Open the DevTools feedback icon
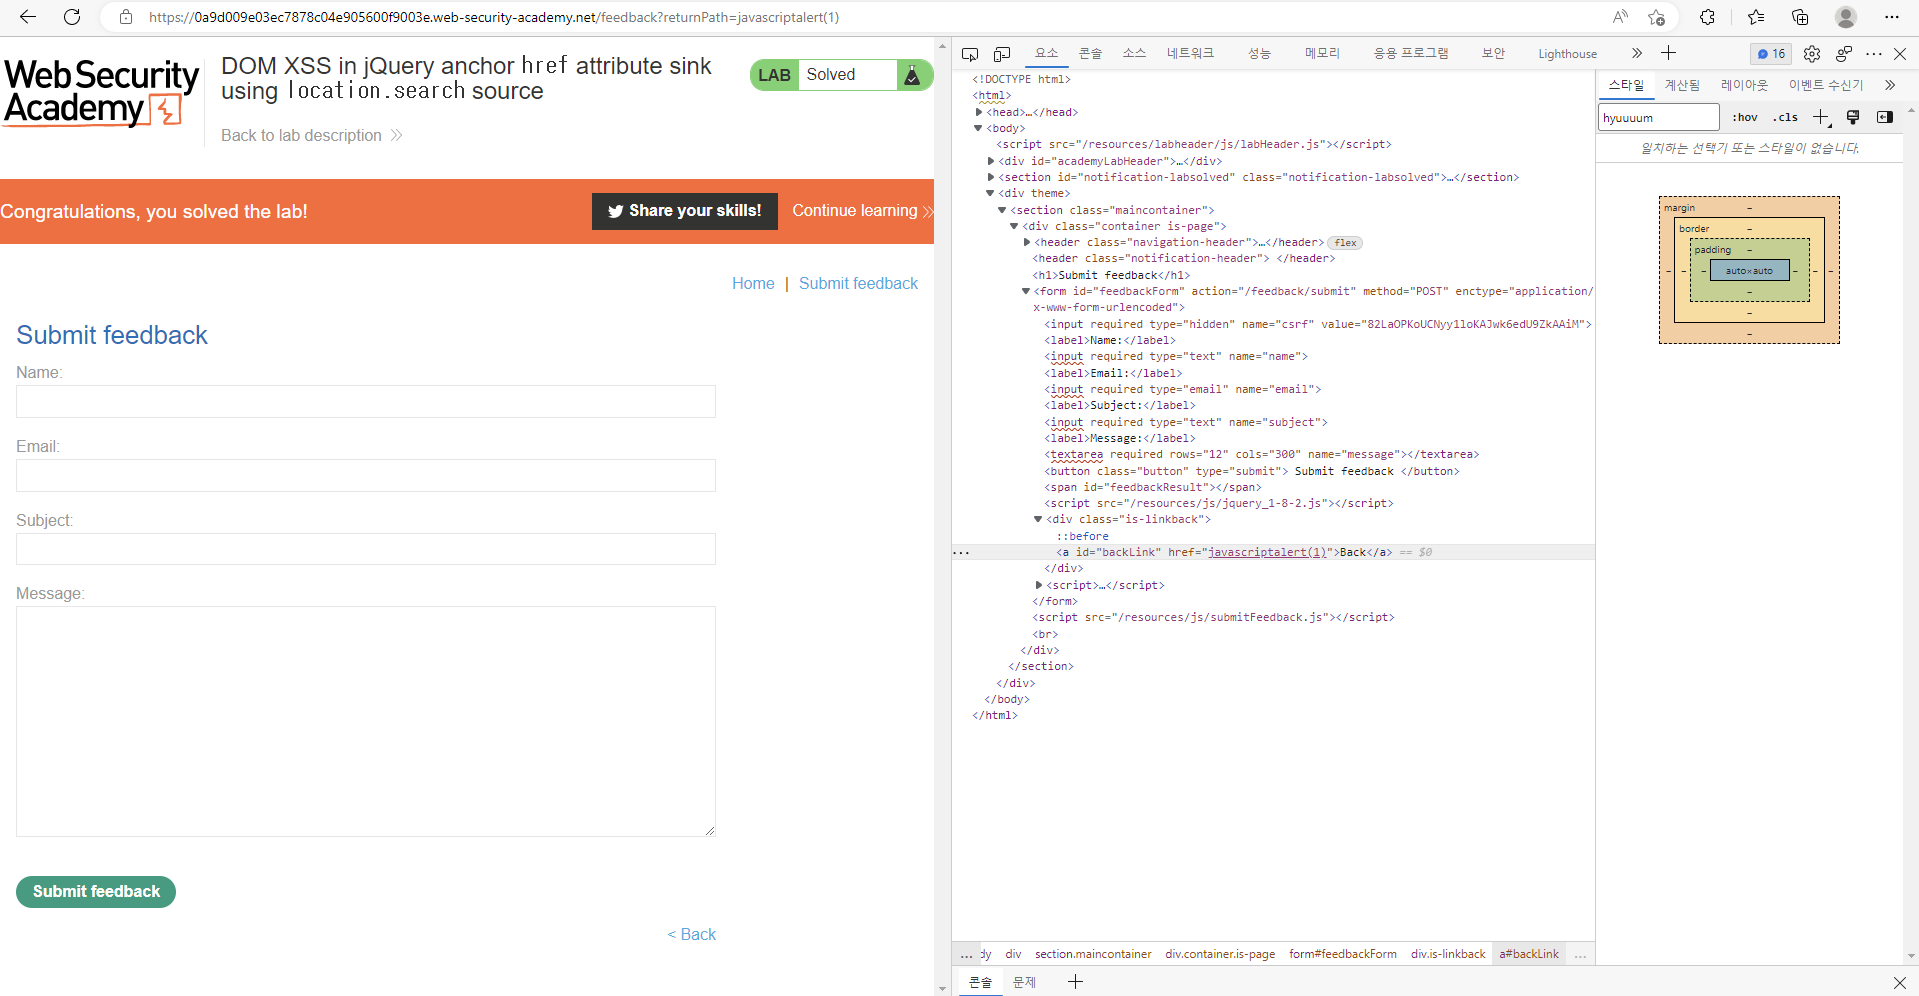The image size is (1919, 996). coord(1844,54)
